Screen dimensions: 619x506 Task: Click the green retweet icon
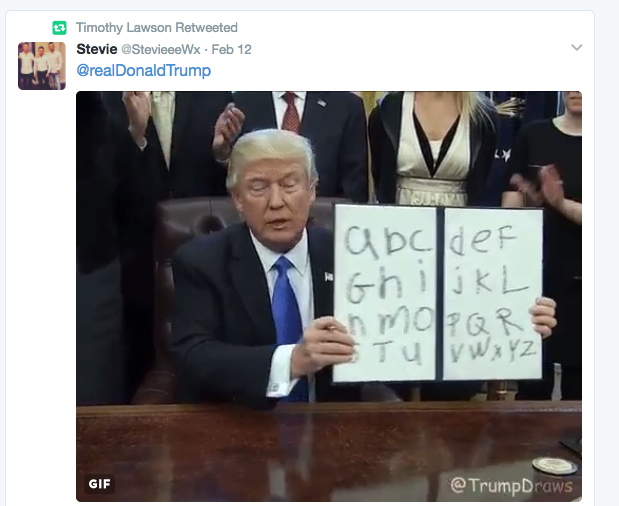(x=60, y=28)
